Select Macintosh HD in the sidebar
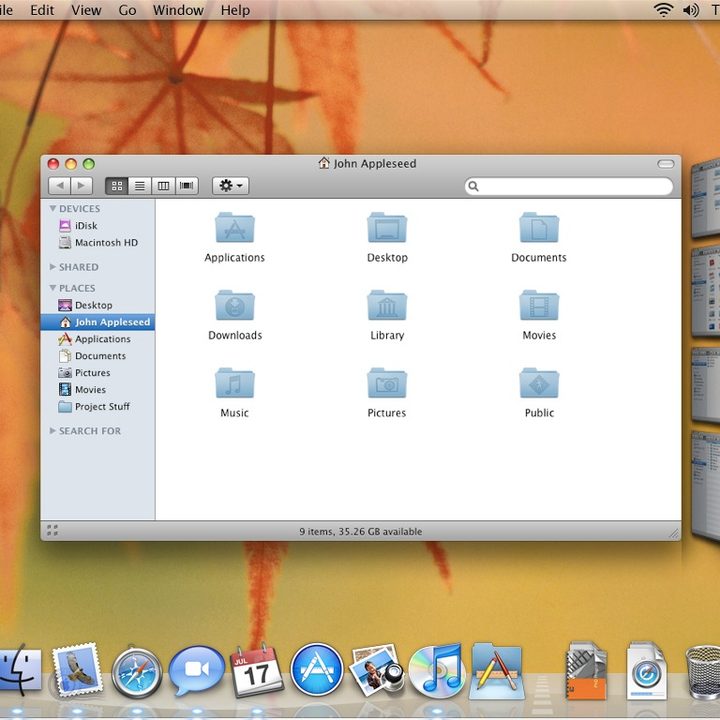 point(98,242)
